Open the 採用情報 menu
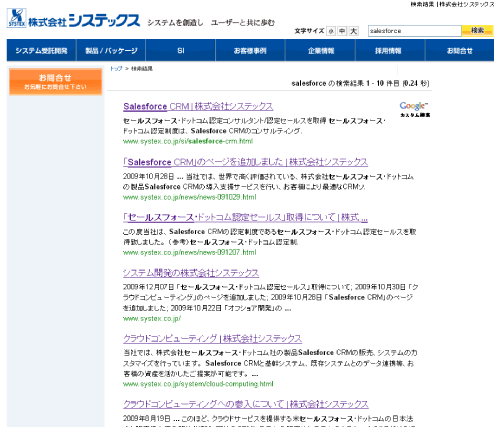The height and width of the screenshot is (427, 500). (x=390, y=50)
